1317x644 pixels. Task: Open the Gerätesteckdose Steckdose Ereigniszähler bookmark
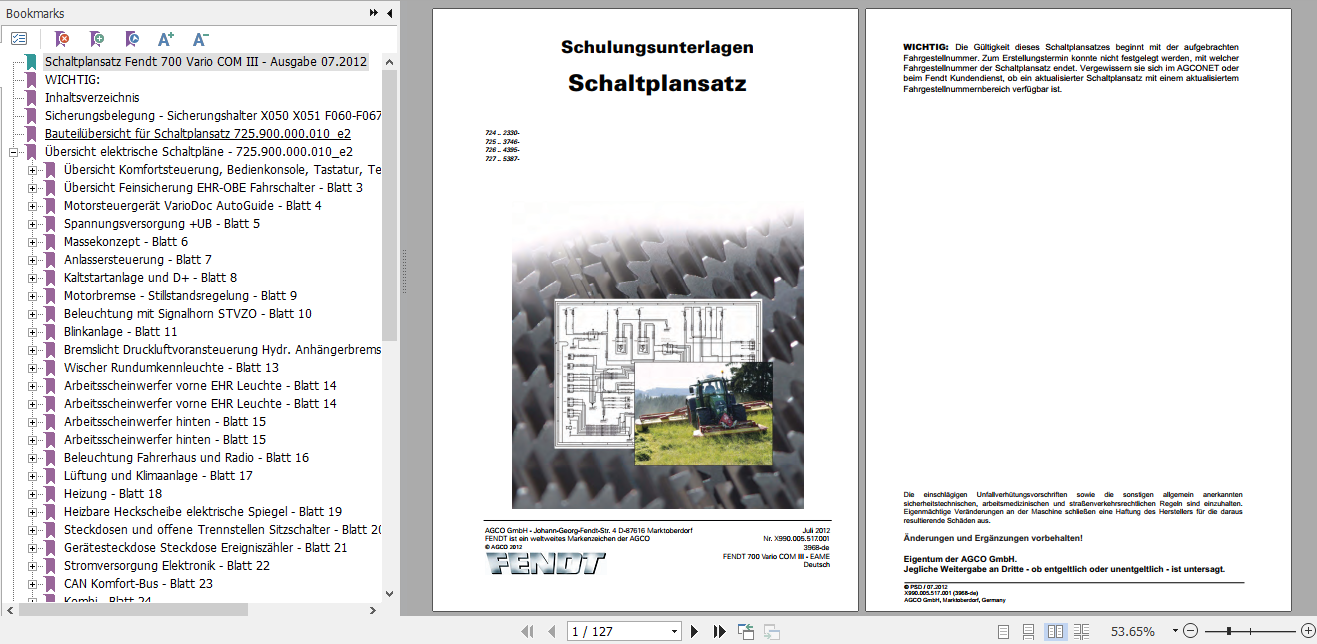coord(205,548)
